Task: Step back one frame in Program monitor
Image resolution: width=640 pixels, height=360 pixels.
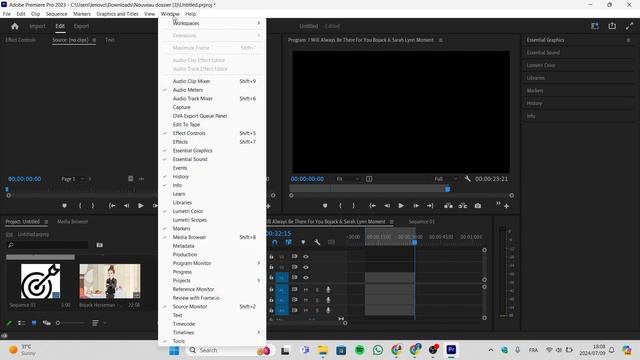Action: tap(387, 206)
